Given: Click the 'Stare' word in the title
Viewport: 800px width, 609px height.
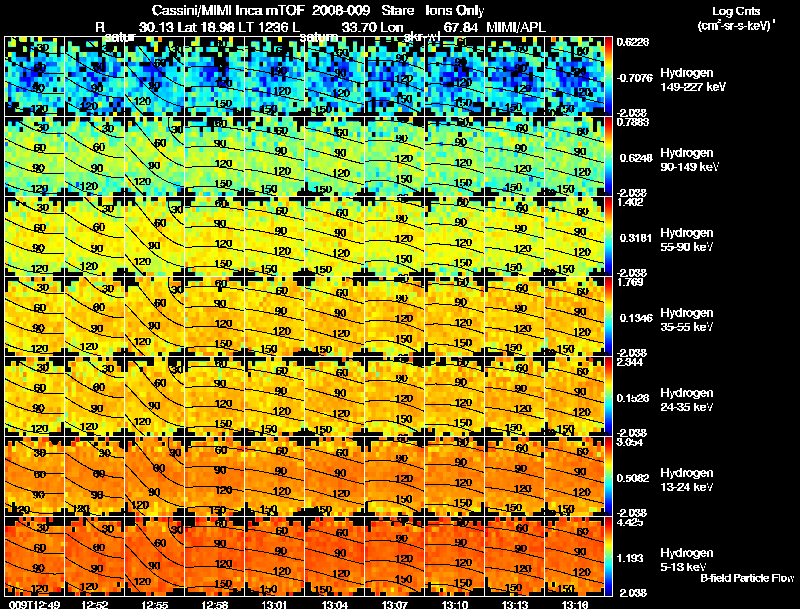Looking at the screenshot, I should pyautogui.click(x=398, y=10).
